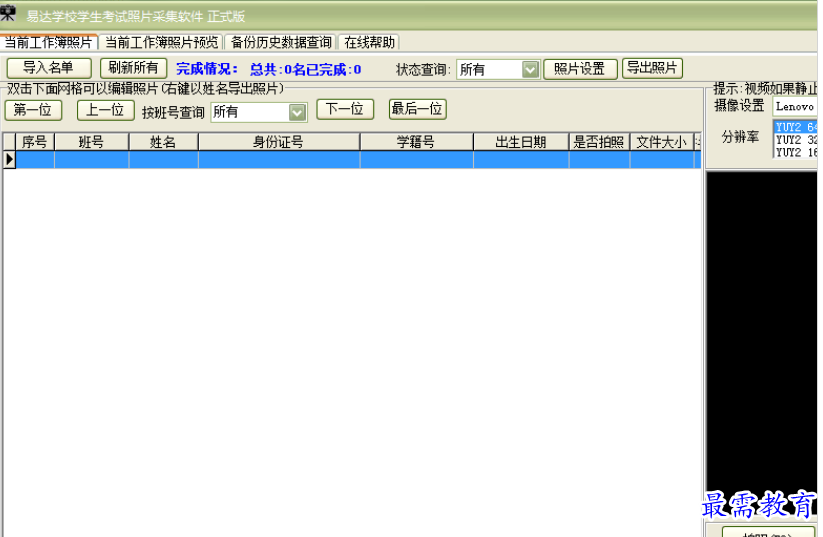Select the first YUY2 resolution option

click(796, 127)
